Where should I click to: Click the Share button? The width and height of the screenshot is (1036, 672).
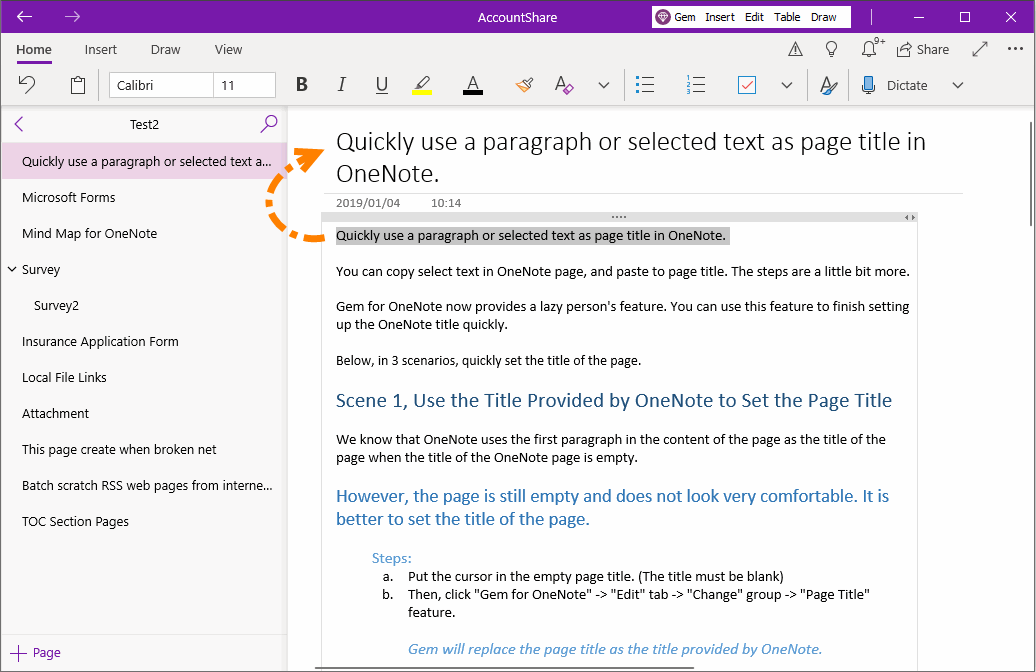[x=922, y=50]
